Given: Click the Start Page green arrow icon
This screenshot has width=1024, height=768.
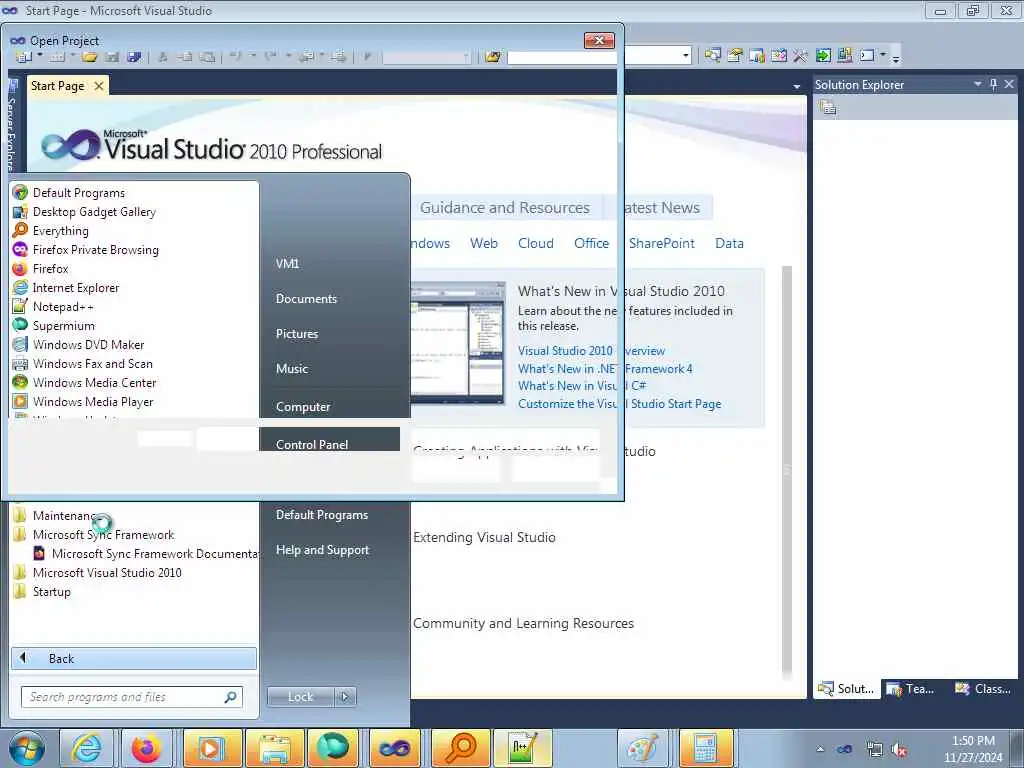Looking at the screenshot, I should 823,56.
